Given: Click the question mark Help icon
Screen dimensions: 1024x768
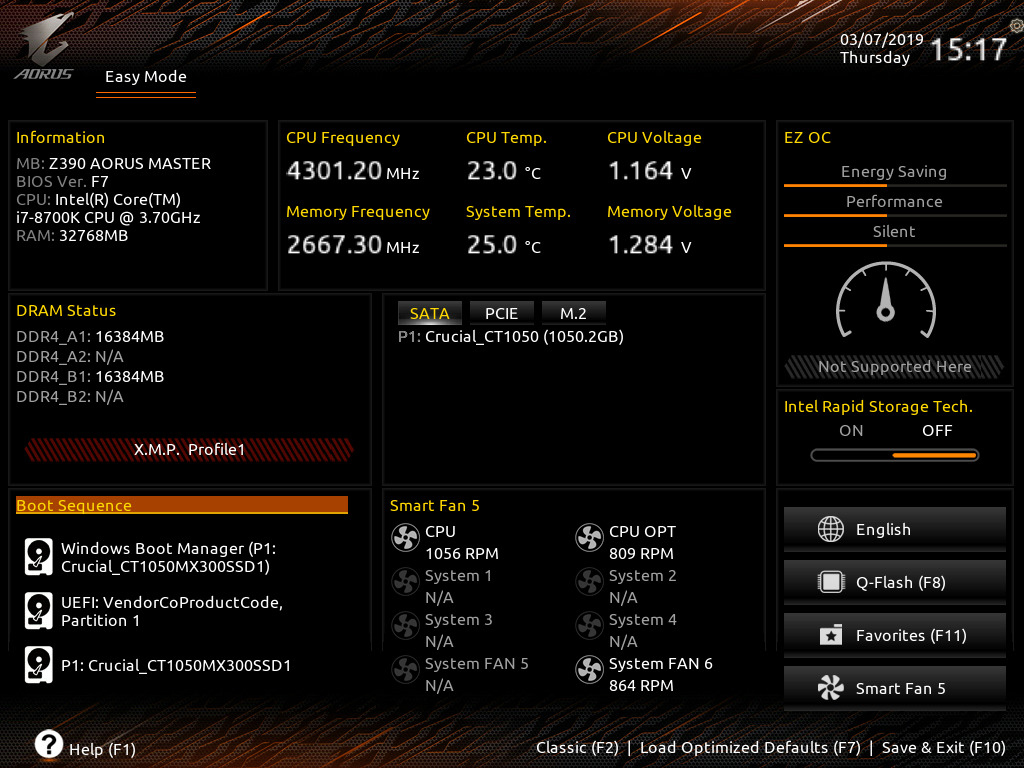Looking at the screenshot, I should click(x=49, y=744).
